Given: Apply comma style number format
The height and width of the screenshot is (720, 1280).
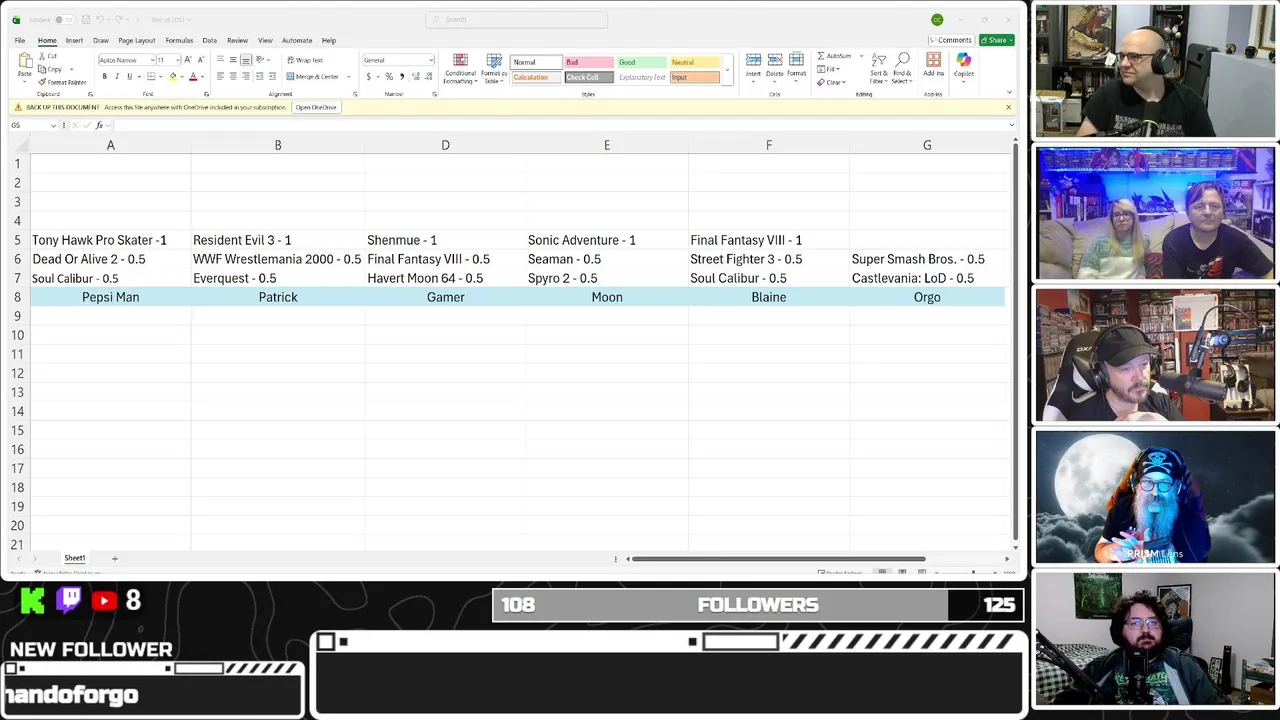Looking at the screenshot, I should (401, 76).
